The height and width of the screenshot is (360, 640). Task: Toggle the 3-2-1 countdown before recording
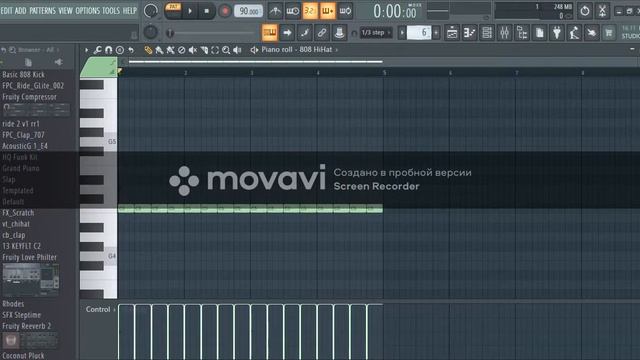pyautogui.click(x=310, y=11)
